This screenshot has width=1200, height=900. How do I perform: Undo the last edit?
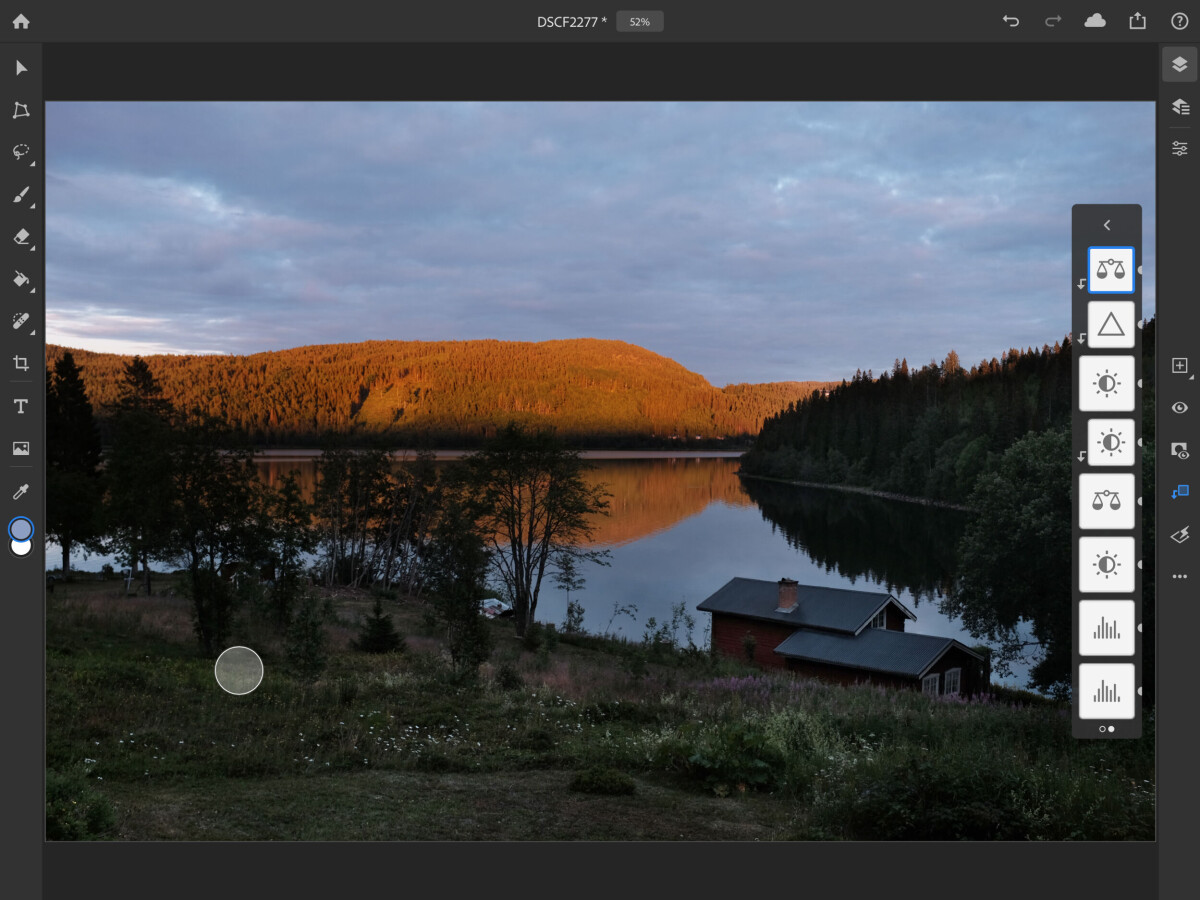click(x=1011, y=21)
